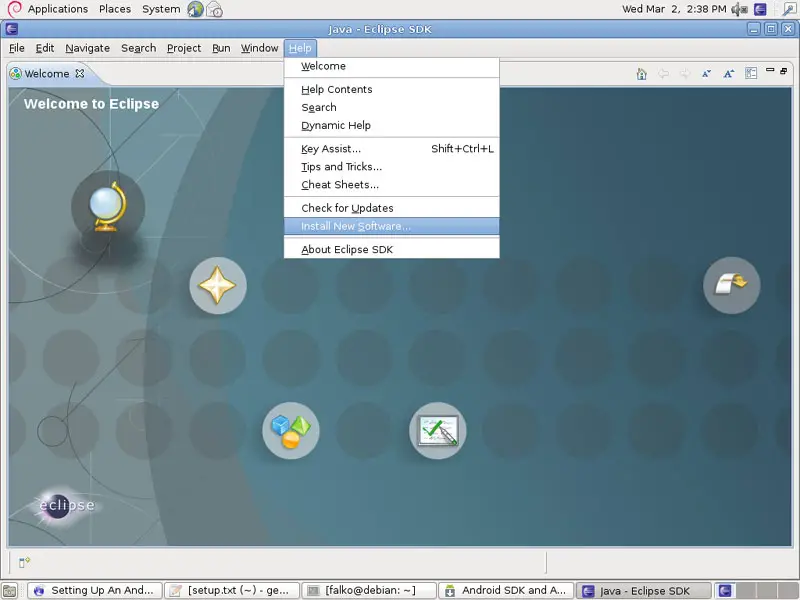Viewport: 800px width, 600px height.
Task: Select Tips and Tricks menu entry
Action: pyautogui.click(x=391, y=167)
